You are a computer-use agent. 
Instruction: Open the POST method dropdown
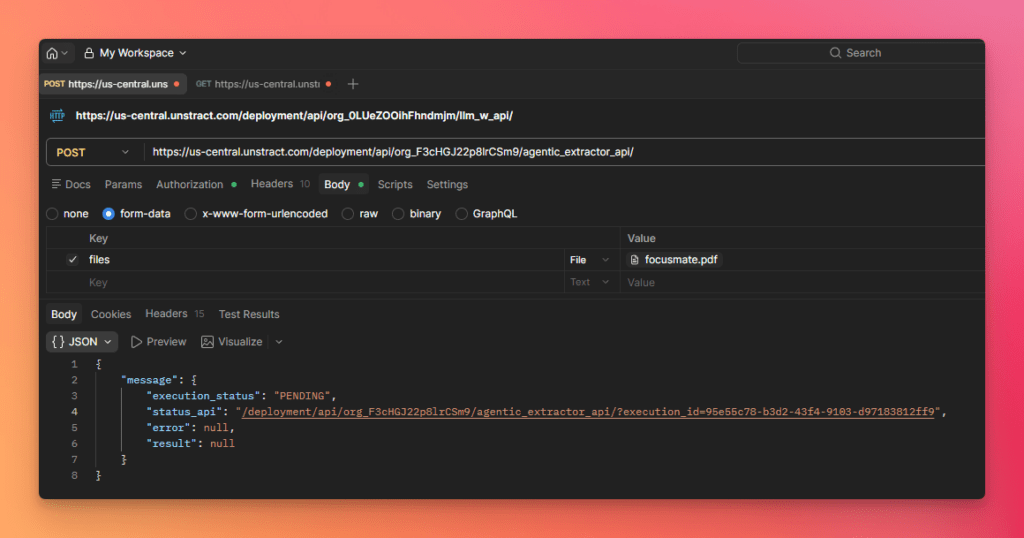(93, 152)
